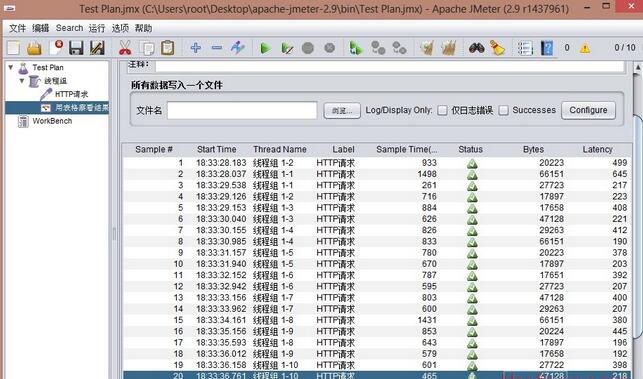Viewport: 643px width, 379px height.
Task: Click the status icon in sample row 5
Action: pos(472,208)
